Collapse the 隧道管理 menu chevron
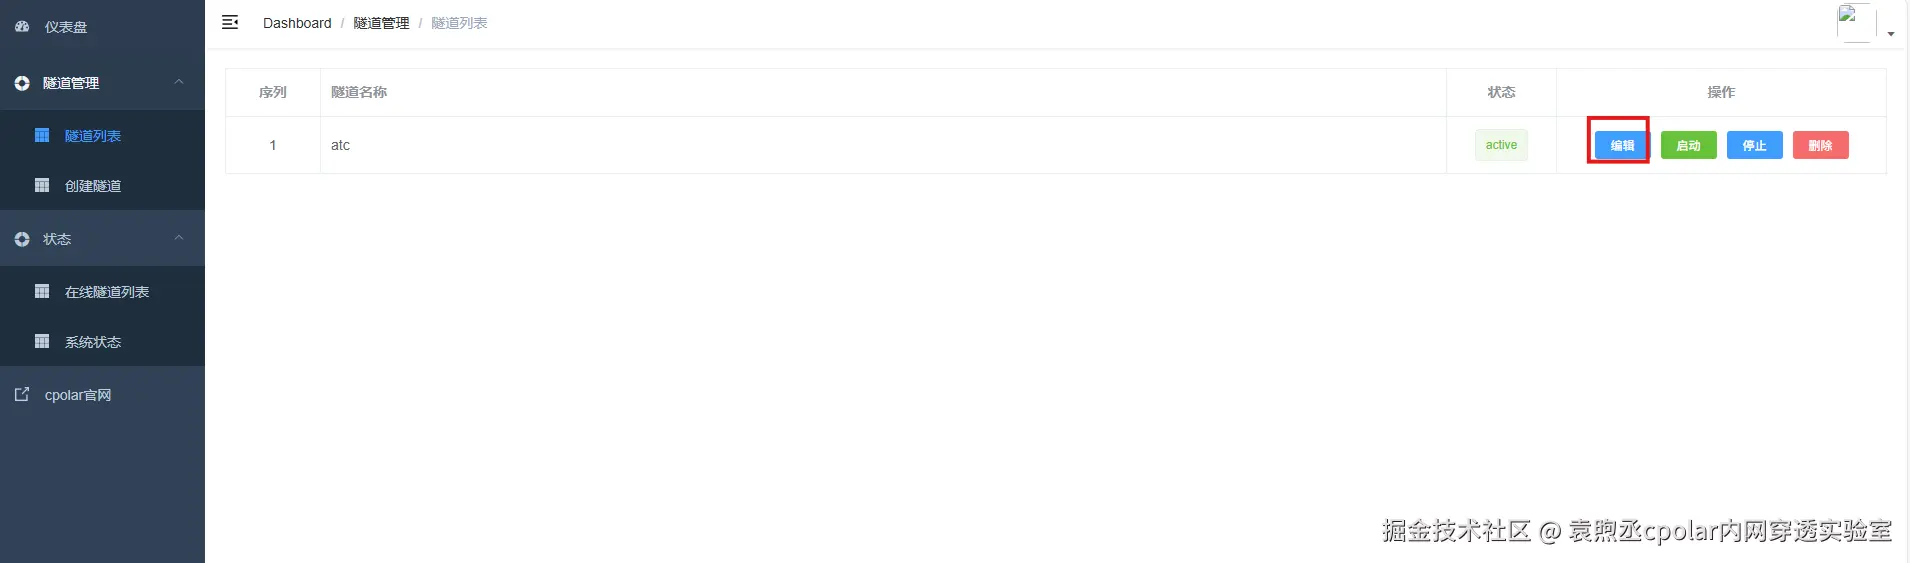1910x563 pixels. click(x=179, y=82)
